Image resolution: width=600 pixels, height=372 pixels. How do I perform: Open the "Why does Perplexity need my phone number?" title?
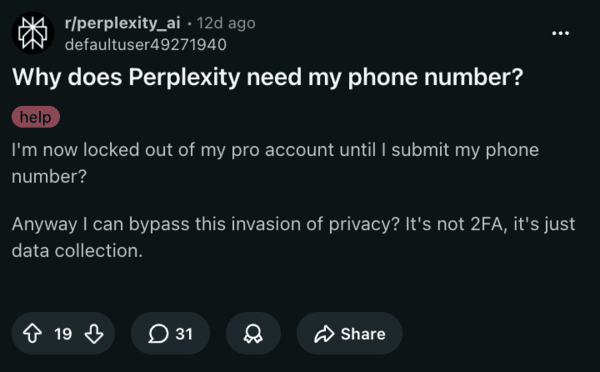point(267,77)
